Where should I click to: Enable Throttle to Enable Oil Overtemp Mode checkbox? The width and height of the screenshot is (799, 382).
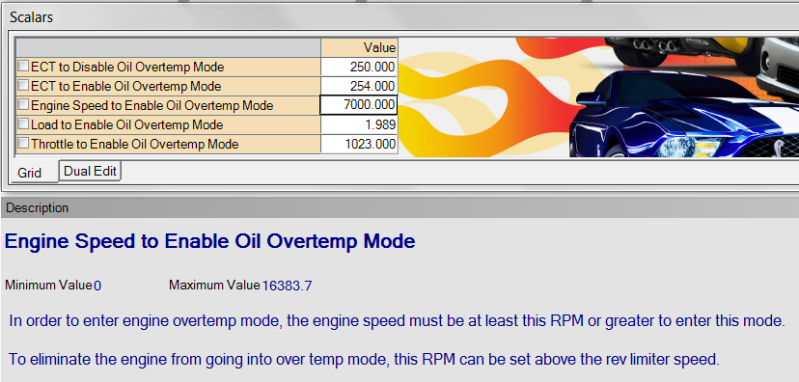23,144
